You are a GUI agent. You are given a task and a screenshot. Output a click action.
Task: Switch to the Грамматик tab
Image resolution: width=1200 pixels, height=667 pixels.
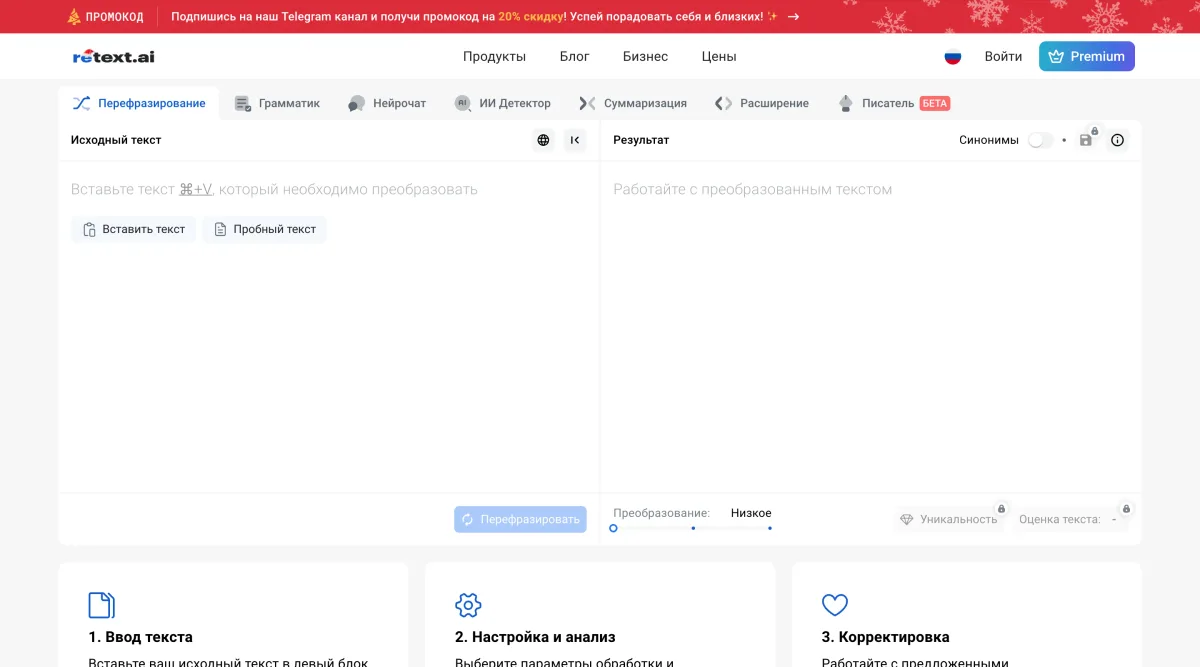click(277, 103)
